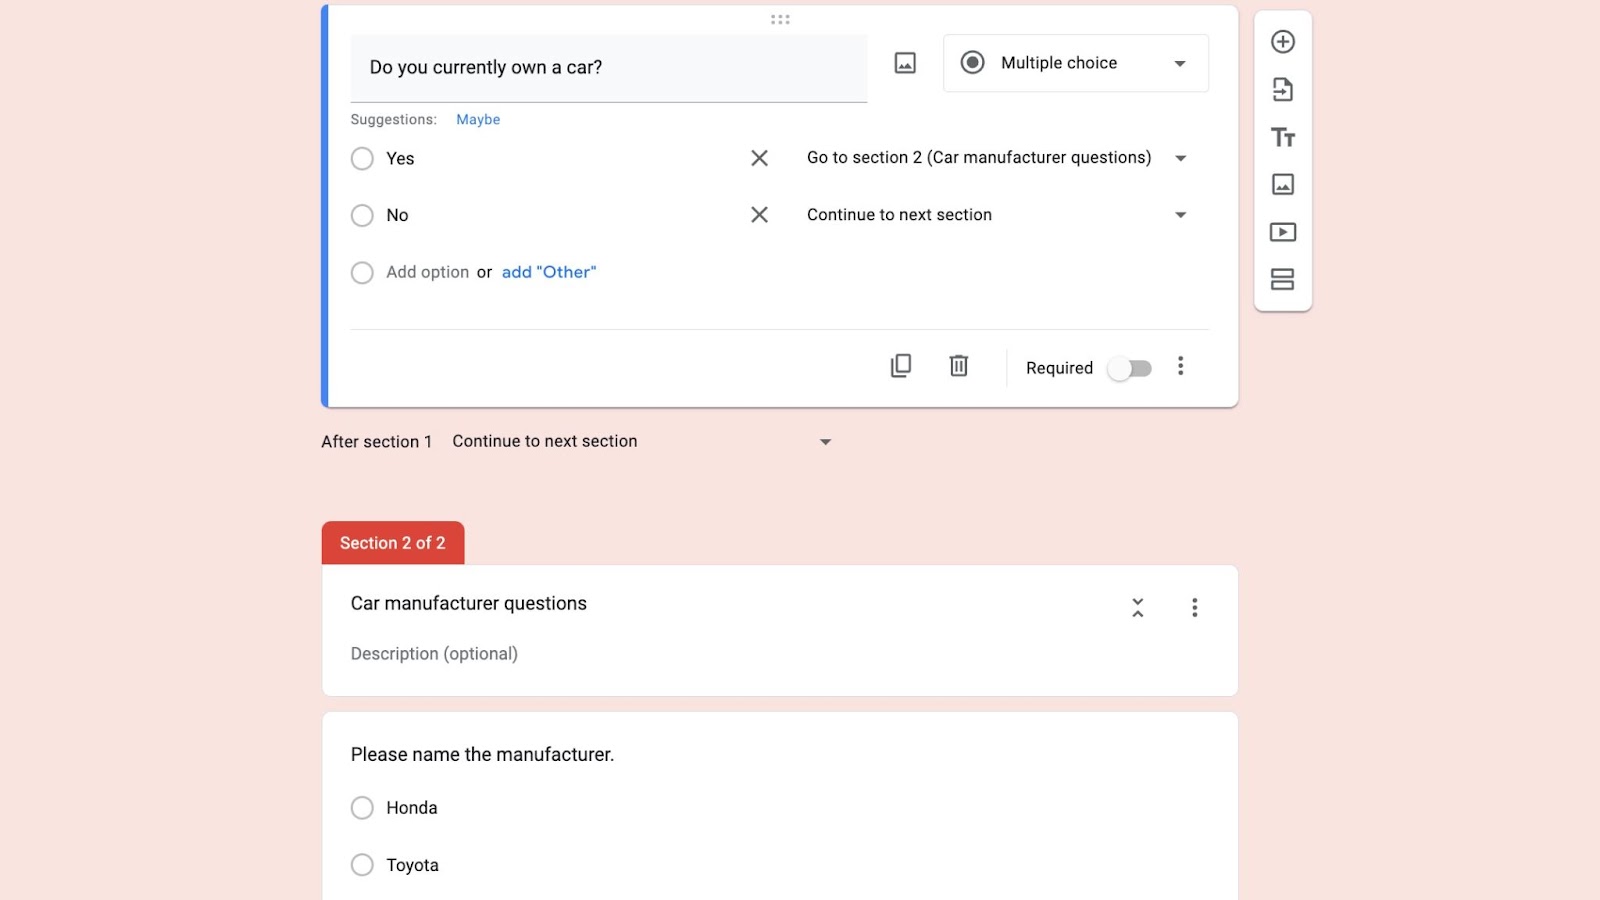Add a title and description block
1600x900 pixels.
coord(1283,137)
